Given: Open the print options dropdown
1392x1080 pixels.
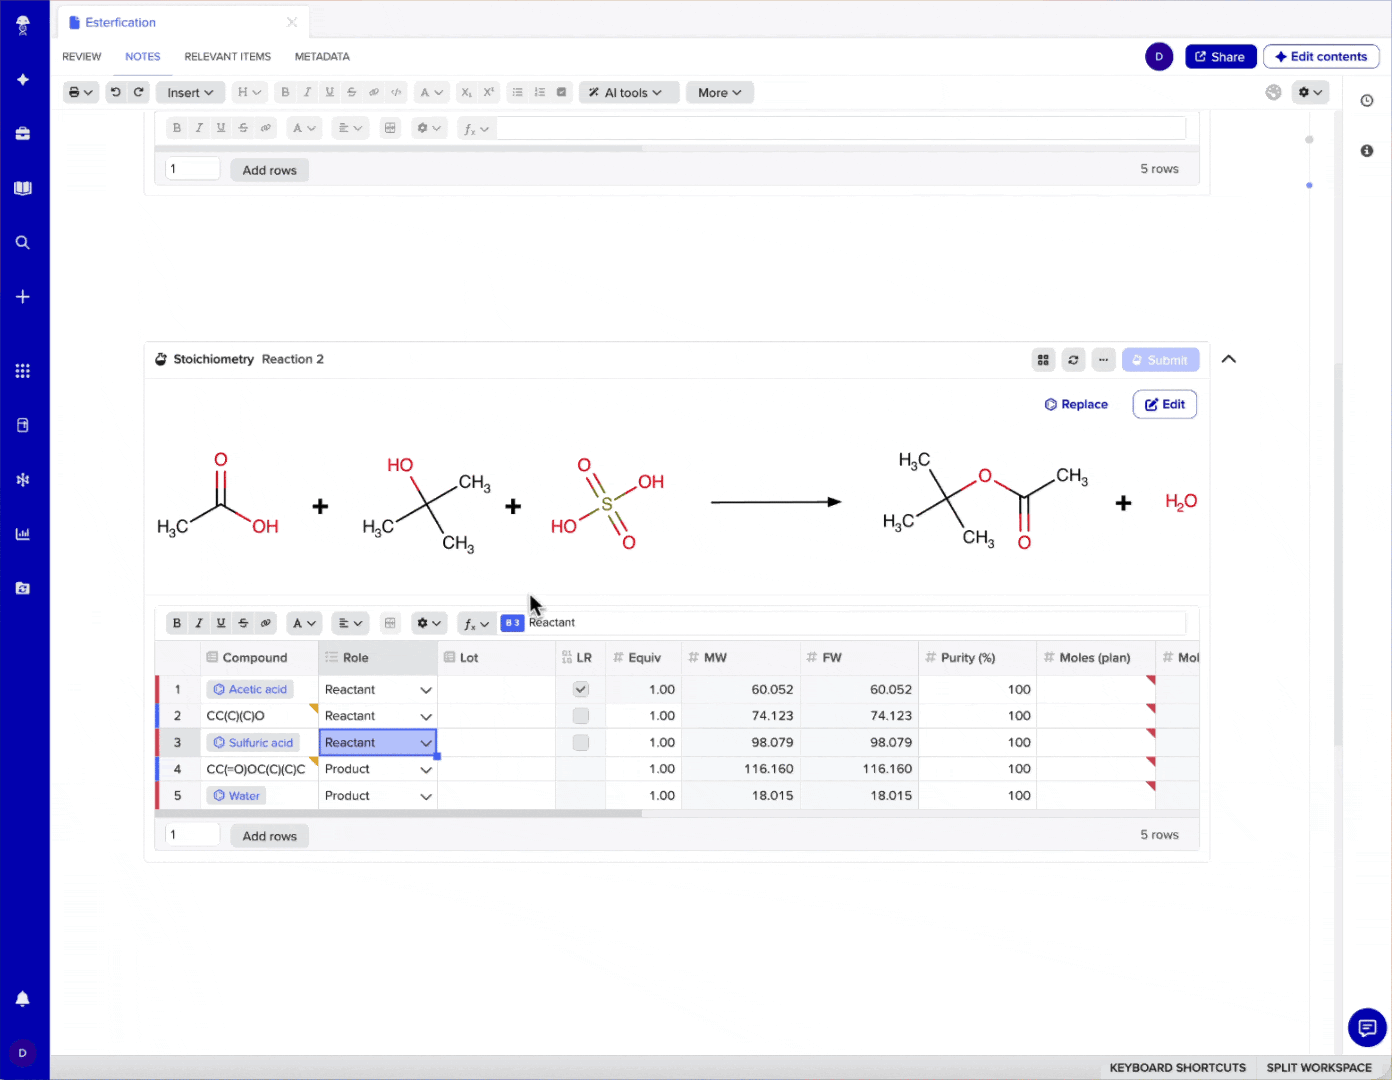Looking at the screenshot, I should coord(80,92).
